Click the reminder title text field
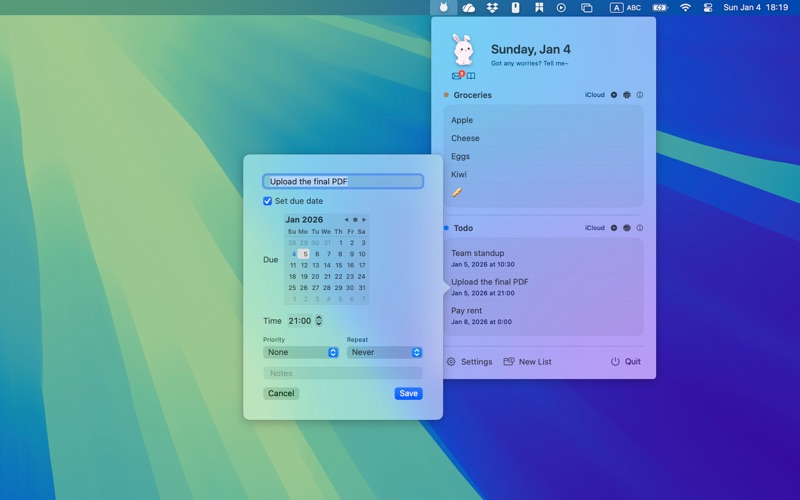The width and height of the screenshot is (800, 500). 343,181
